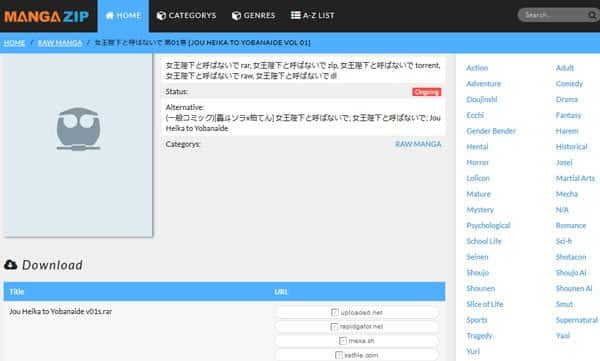
Task: Download from mexa.sh
Action: click(357, 341)
